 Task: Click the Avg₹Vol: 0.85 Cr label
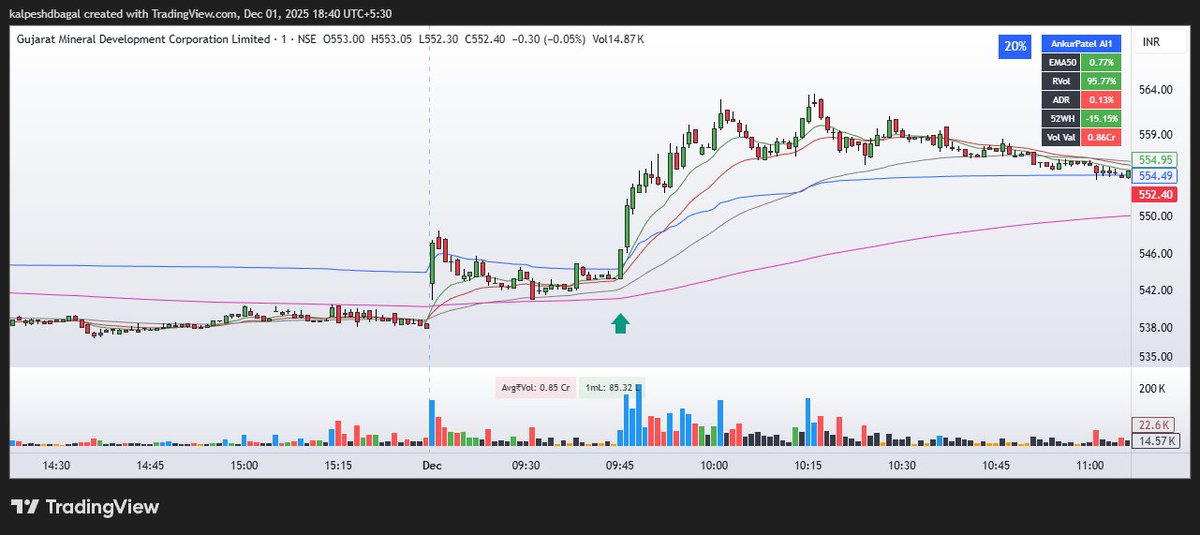536,388
